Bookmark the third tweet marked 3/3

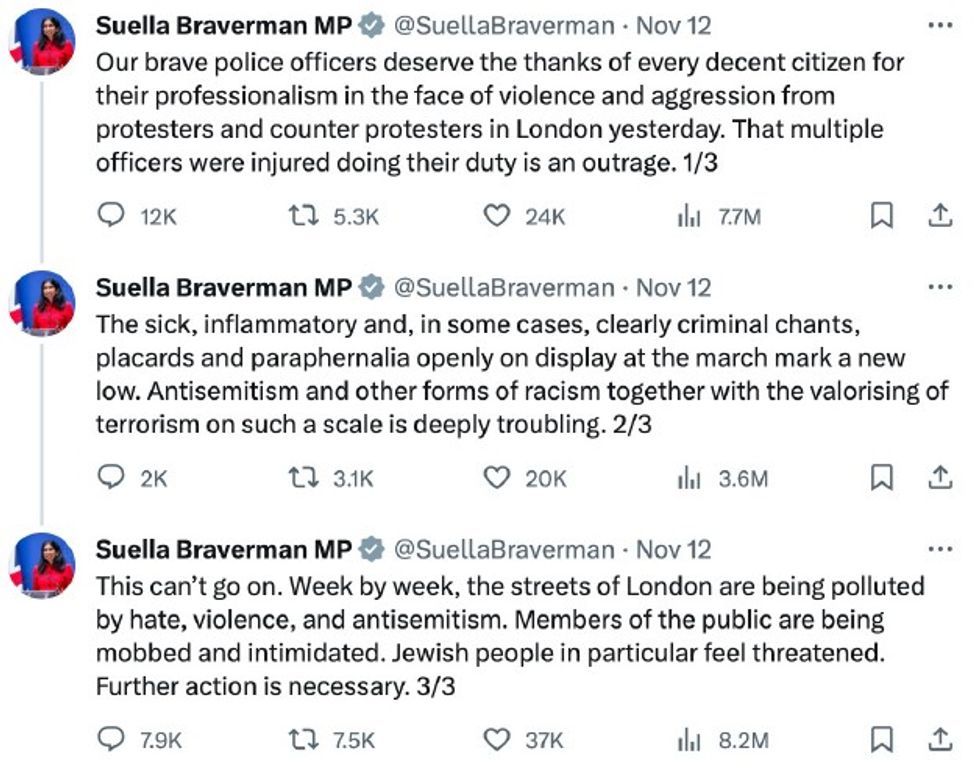point(881,740)
